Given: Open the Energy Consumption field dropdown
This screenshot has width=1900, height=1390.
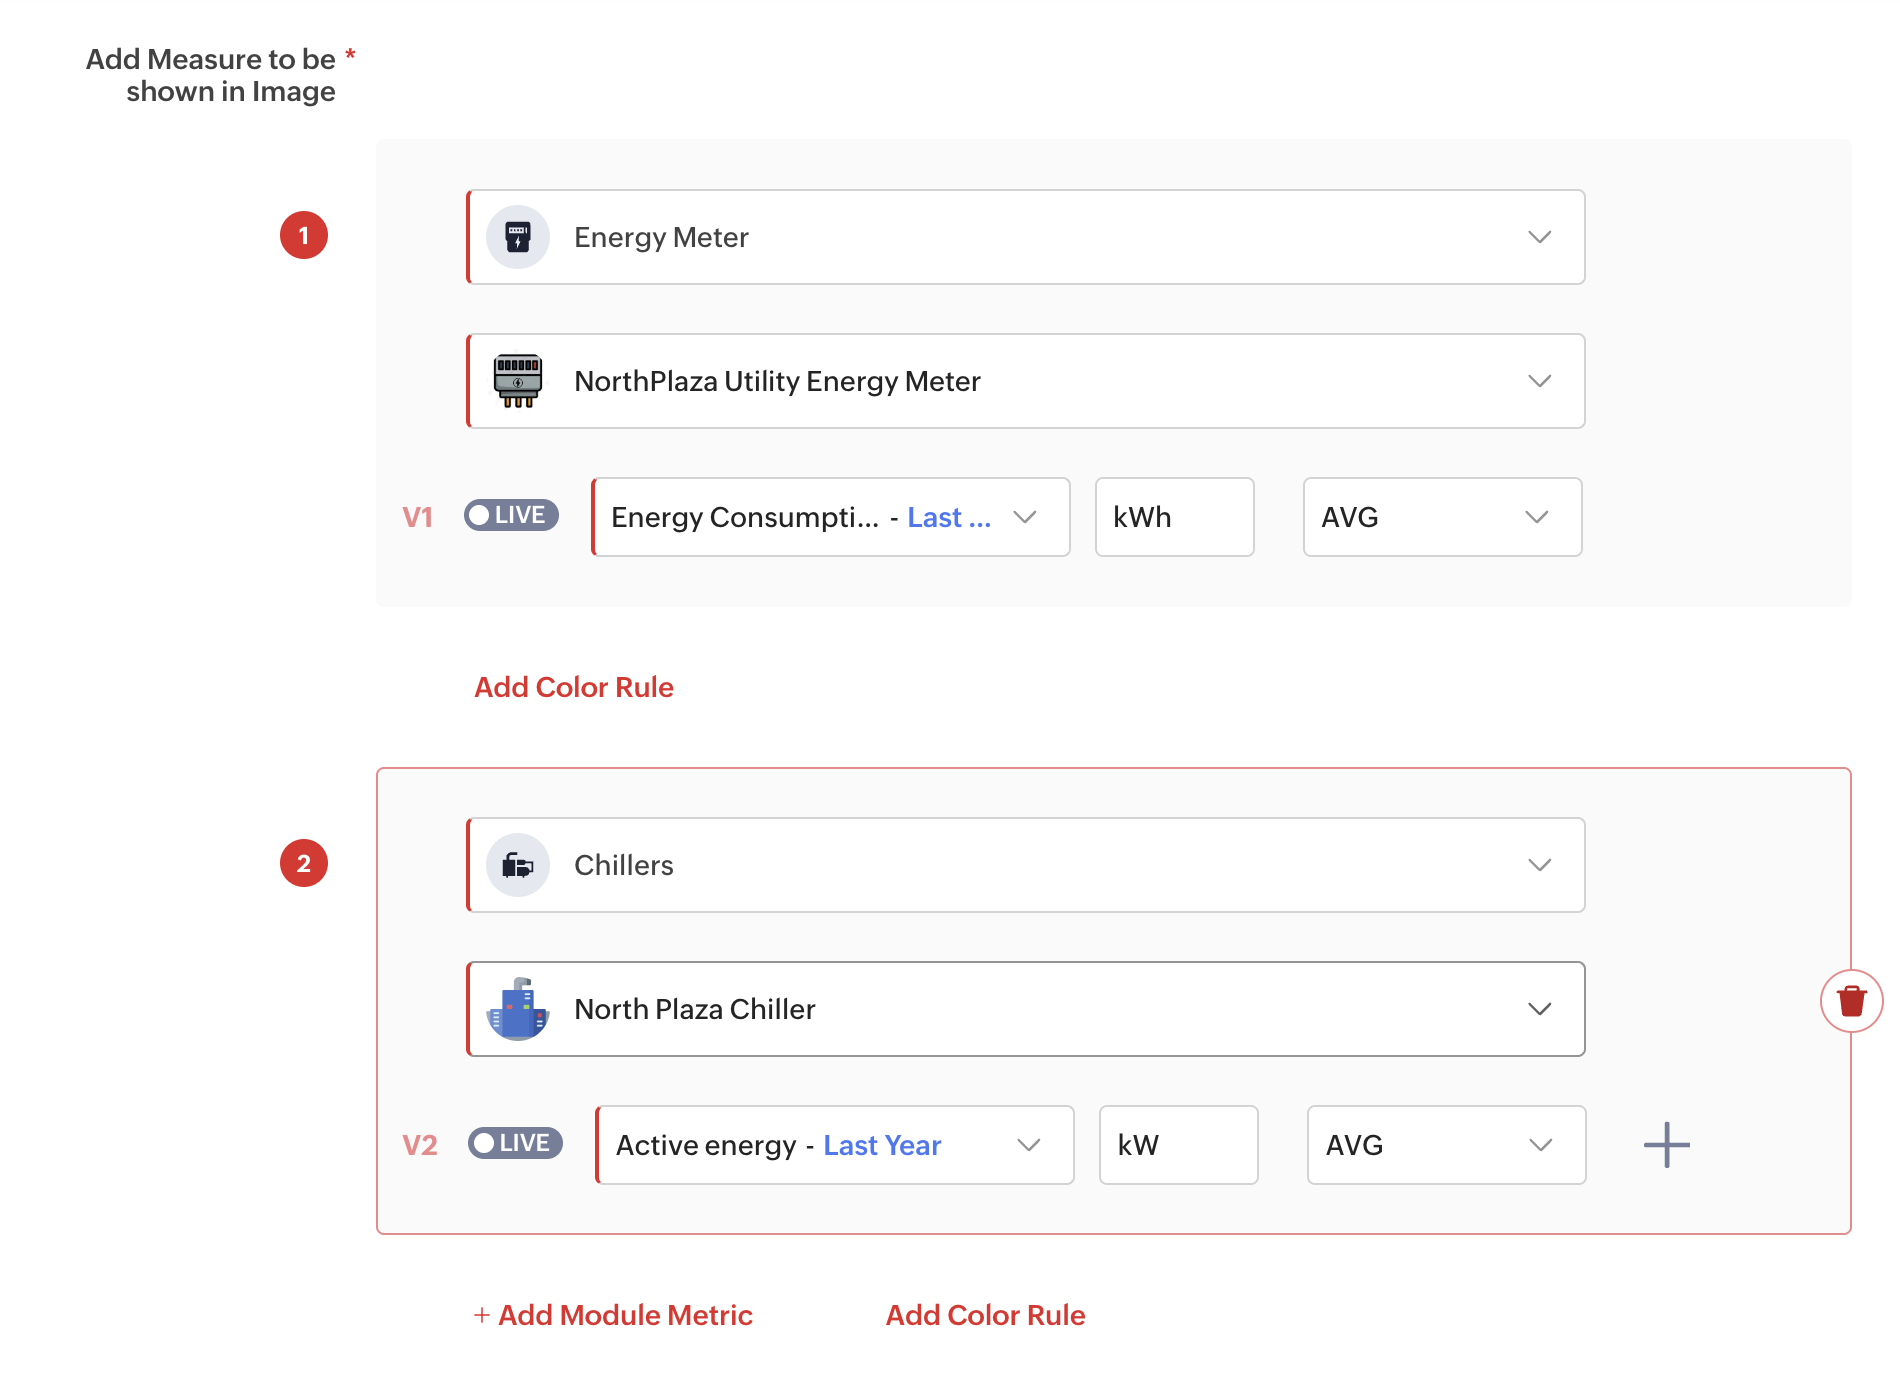Looking at the screenshot, I should 1025,517.
